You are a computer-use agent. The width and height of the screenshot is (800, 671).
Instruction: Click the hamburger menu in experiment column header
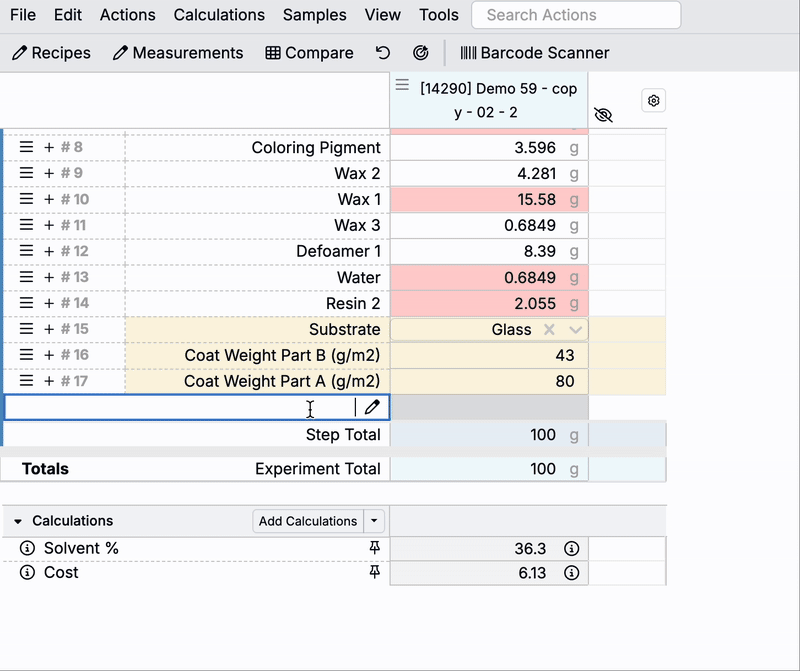[x=402, y=86]
